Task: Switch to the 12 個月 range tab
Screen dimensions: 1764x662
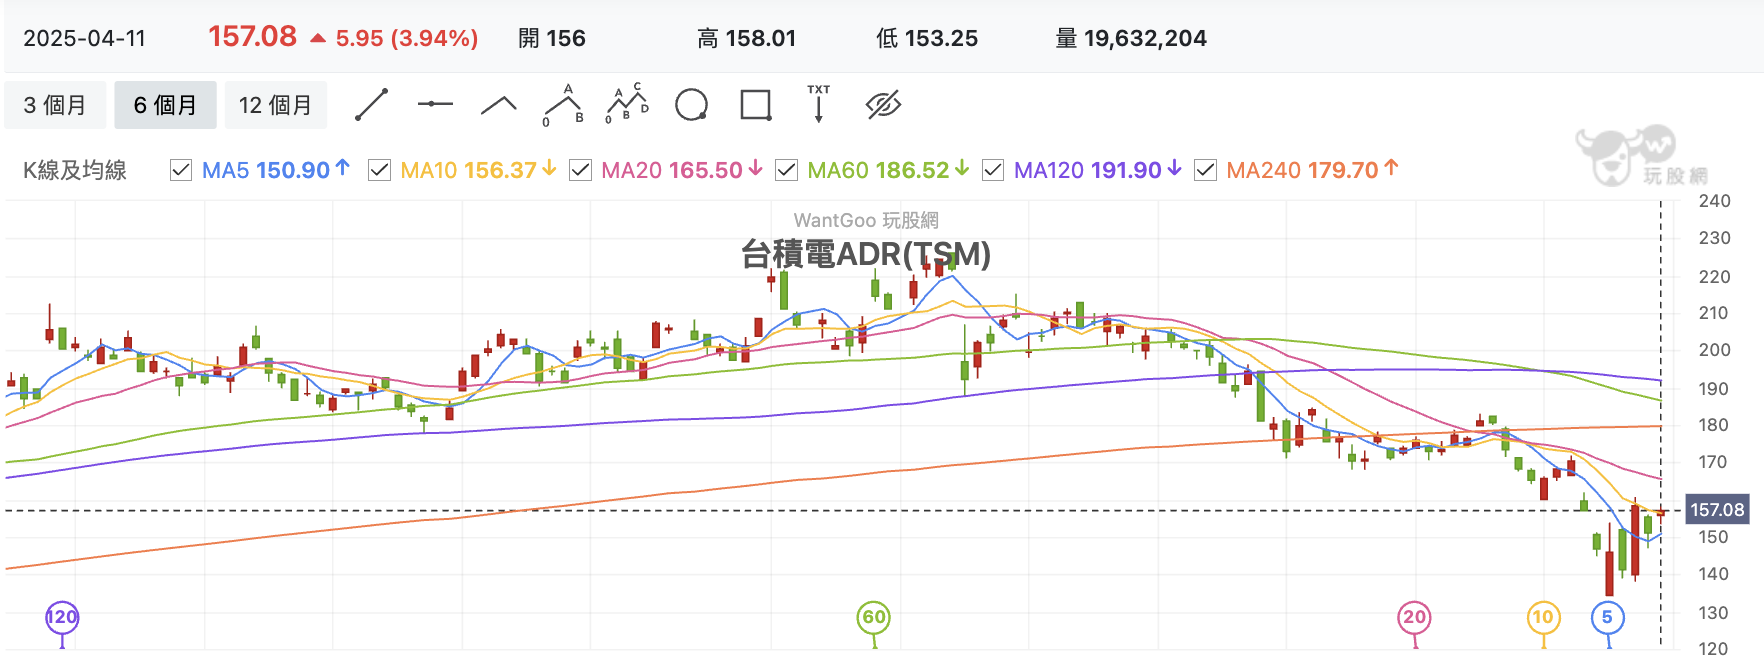Action: 275,105
